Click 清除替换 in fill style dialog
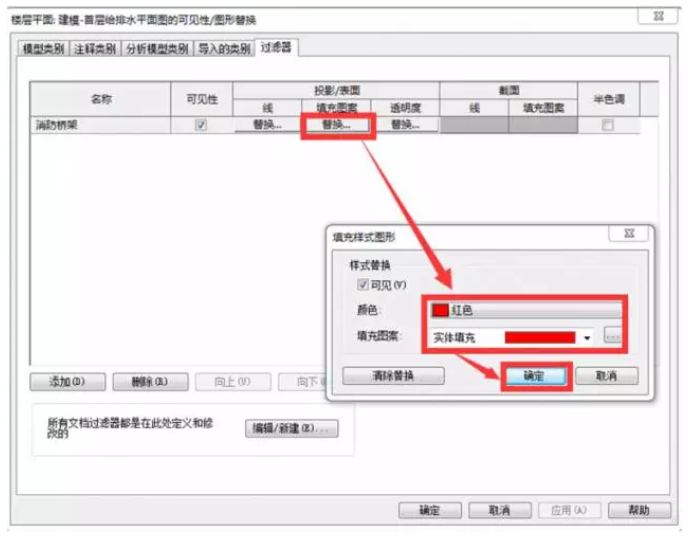 [393, 376]
